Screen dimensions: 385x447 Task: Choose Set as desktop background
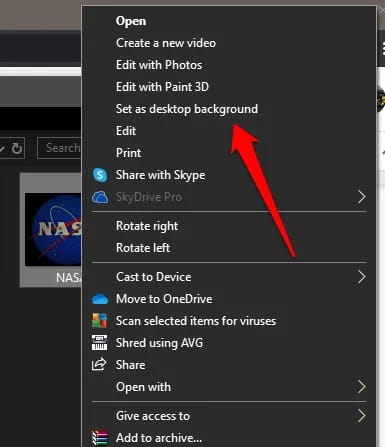[x=187, y=109]
